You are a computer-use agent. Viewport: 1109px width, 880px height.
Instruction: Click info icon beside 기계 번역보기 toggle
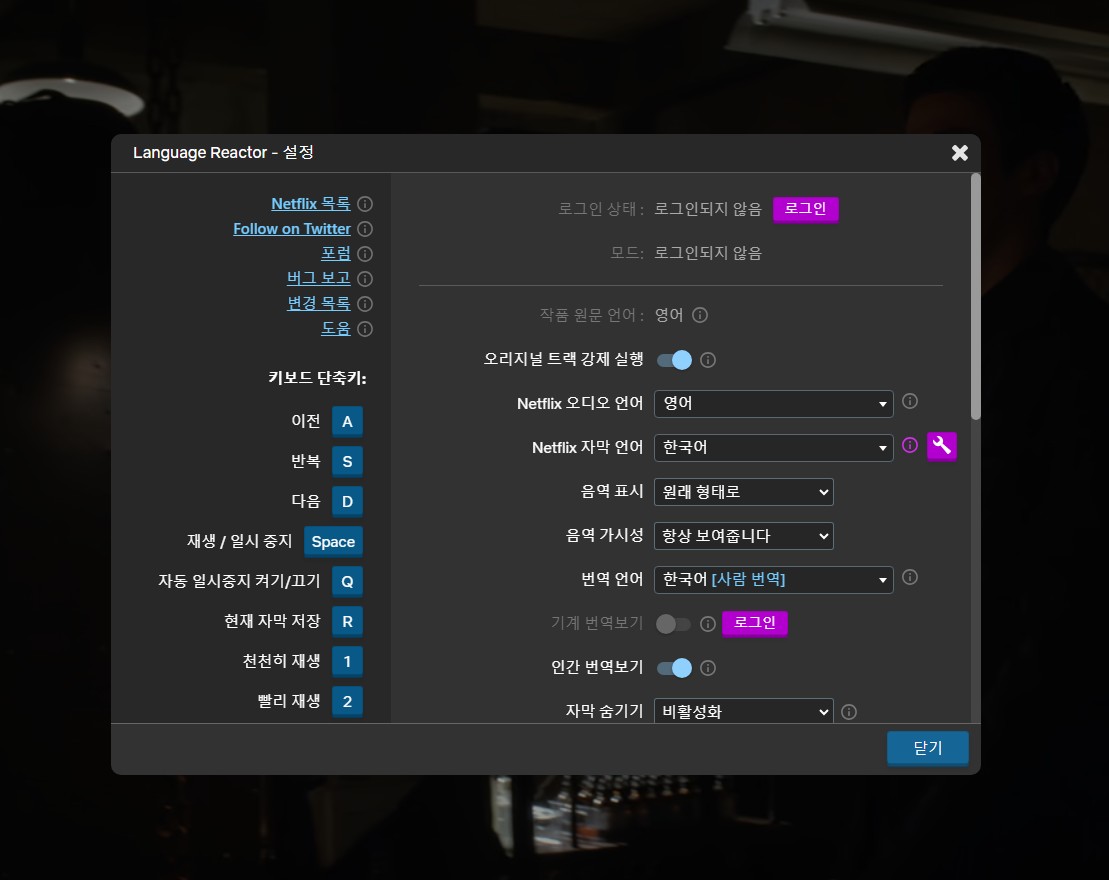click(x=707, y=624)
